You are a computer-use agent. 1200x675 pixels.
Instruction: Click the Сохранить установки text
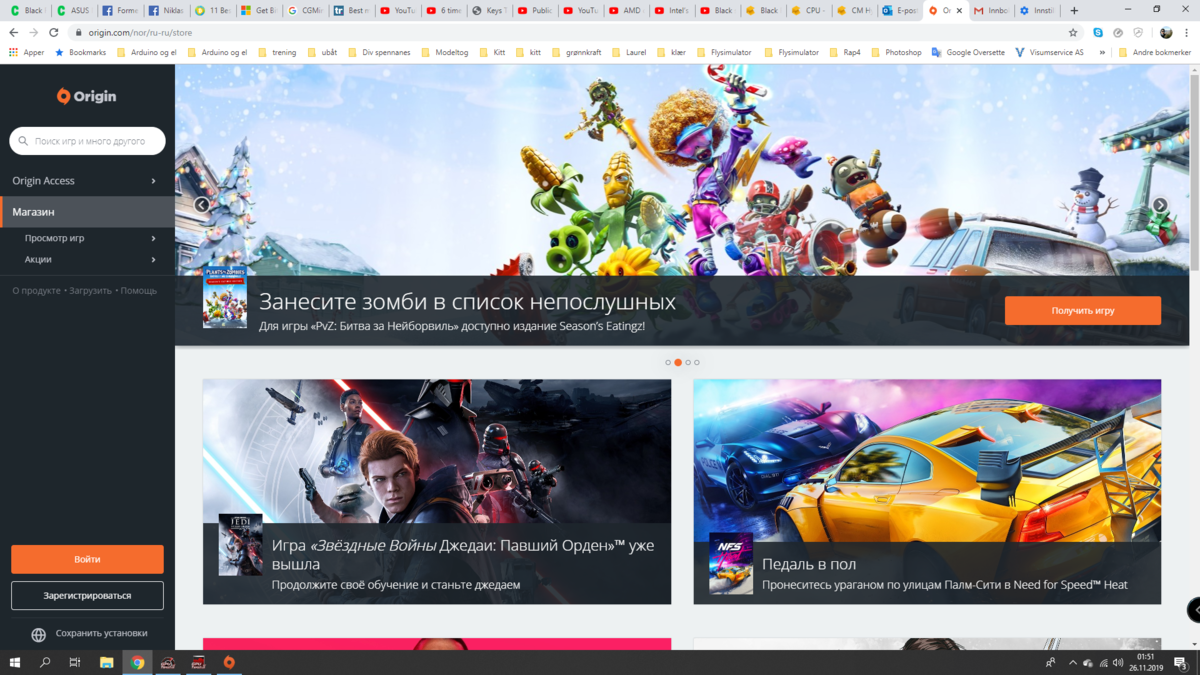coord(101,633)
